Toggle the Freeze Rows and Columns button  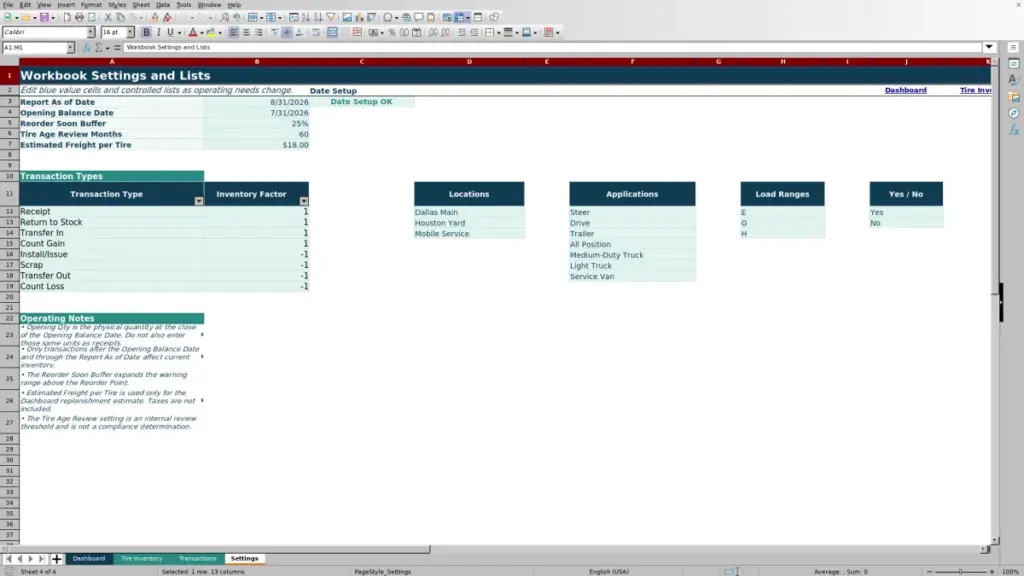pos(460,18)
